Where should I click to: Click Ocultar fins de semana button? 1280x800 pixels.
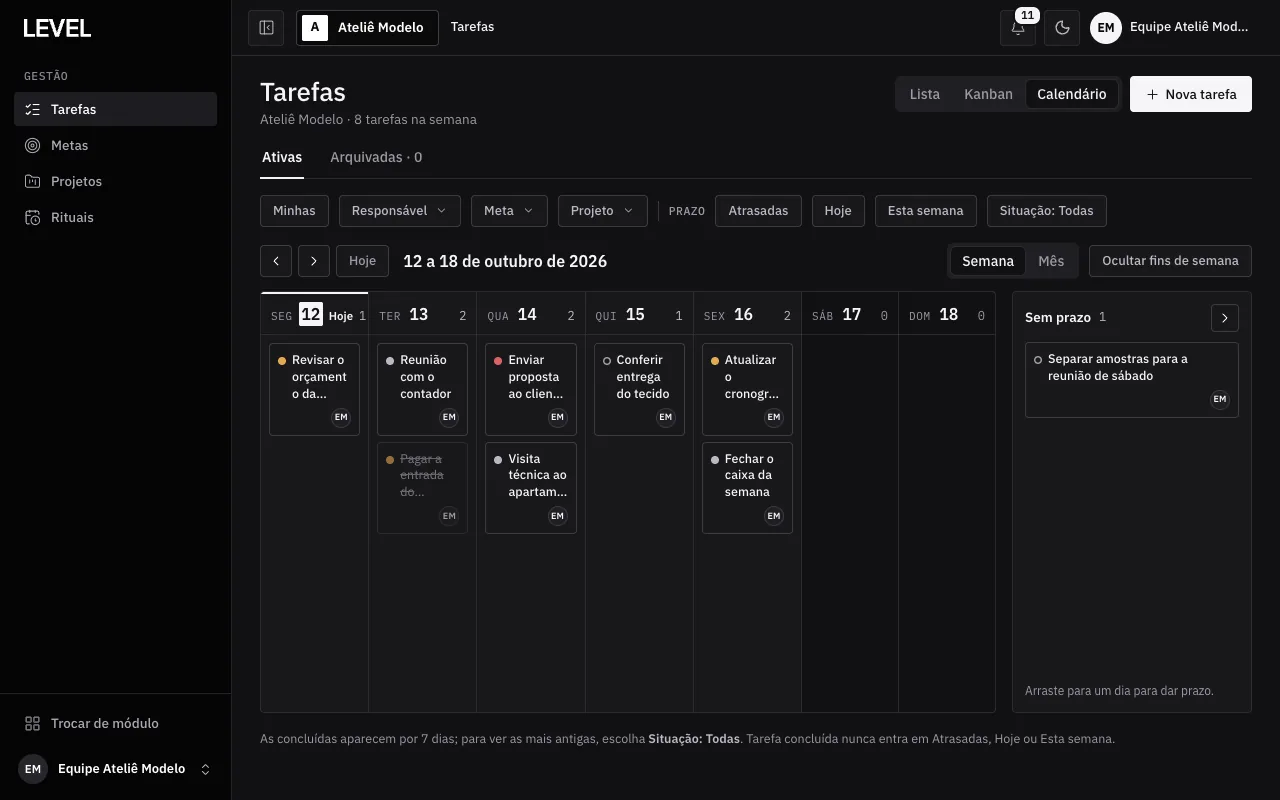[x=1170, y=261]
